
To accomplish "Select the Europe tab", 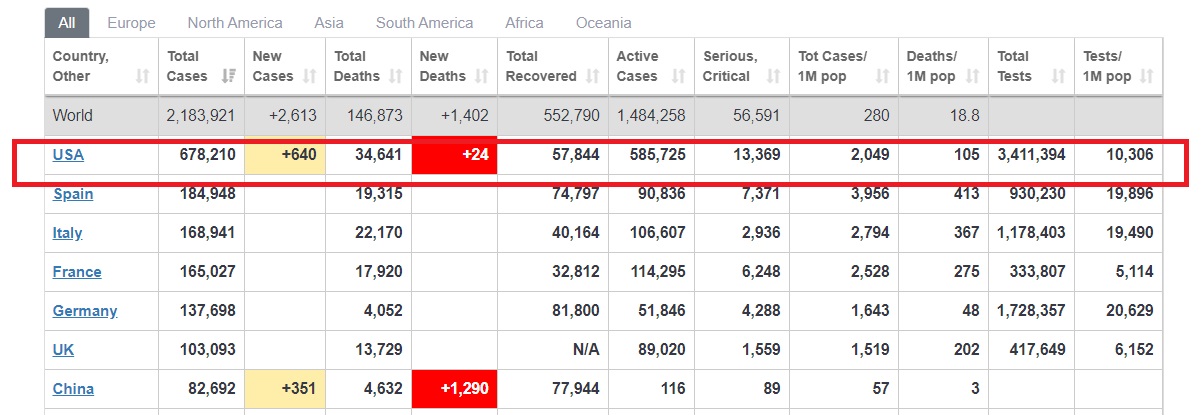I will click(131, 22).
